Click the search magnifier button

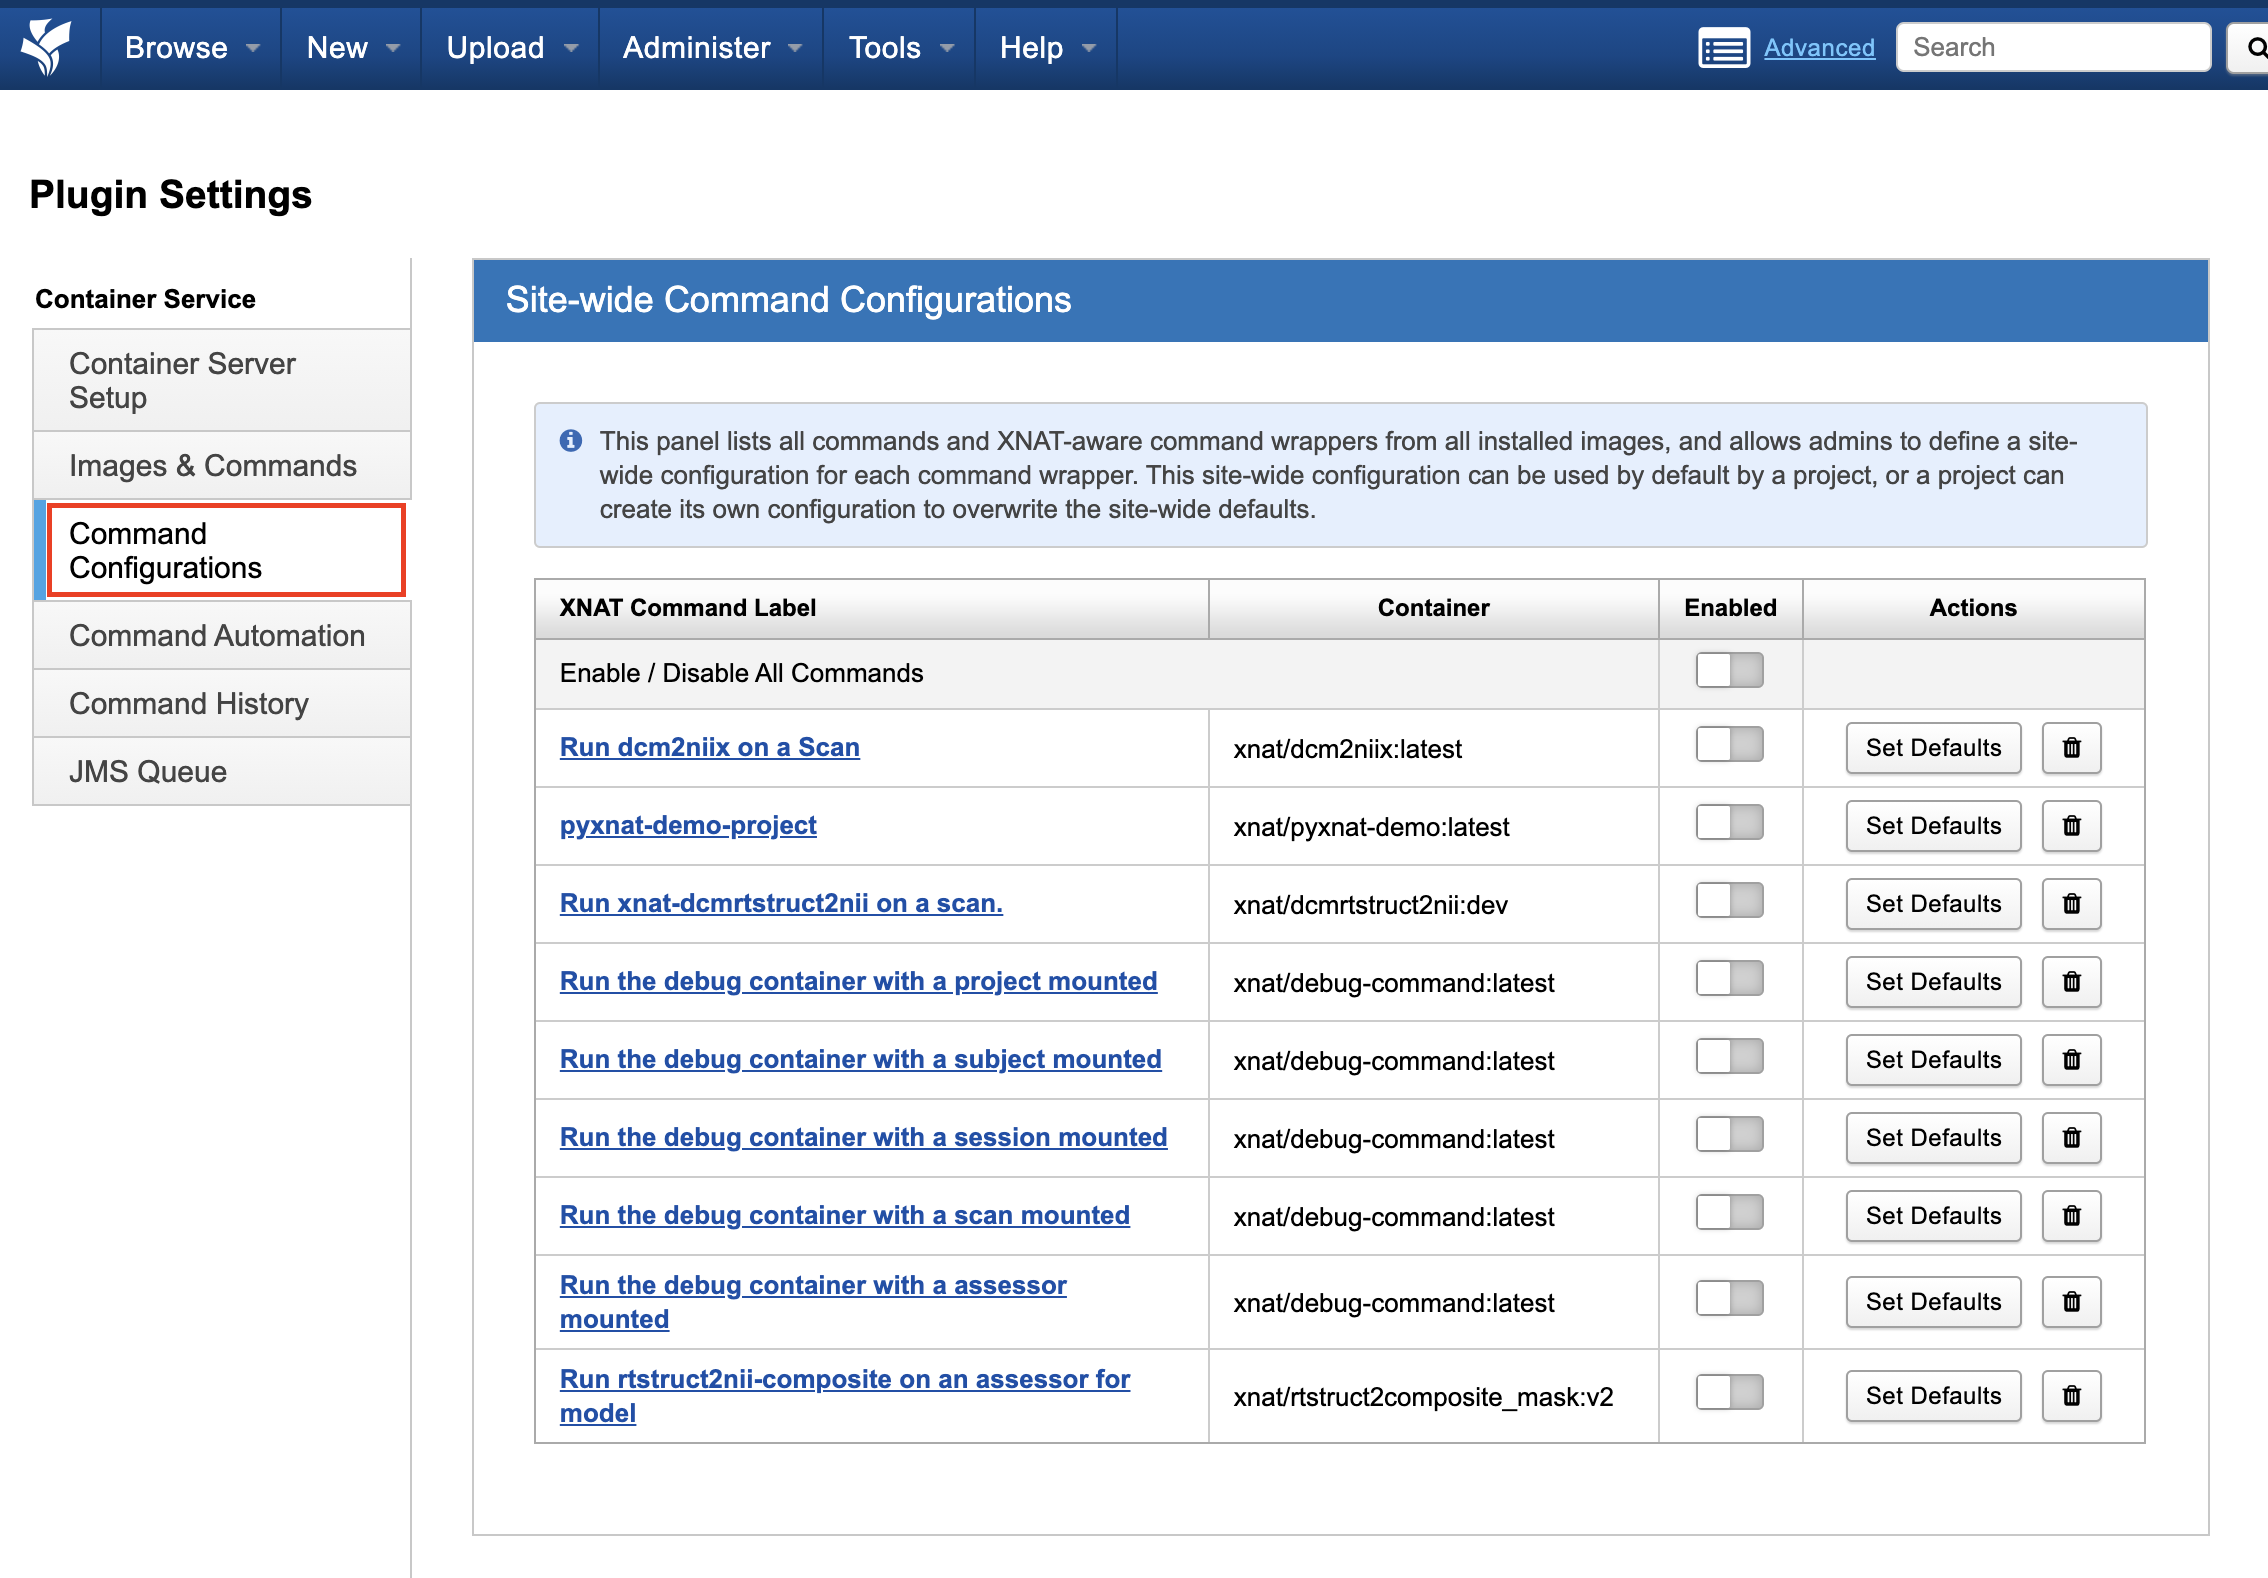point(2250,48)
